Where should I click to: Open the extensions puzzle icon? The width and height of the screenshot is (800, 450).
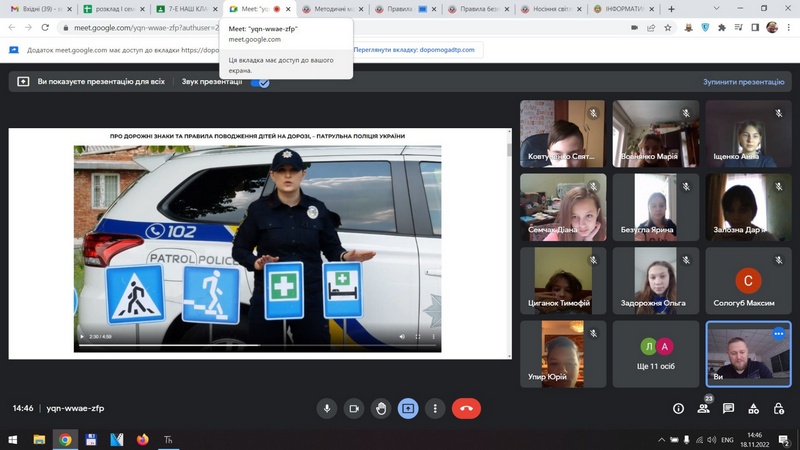[x=721, y=28]
